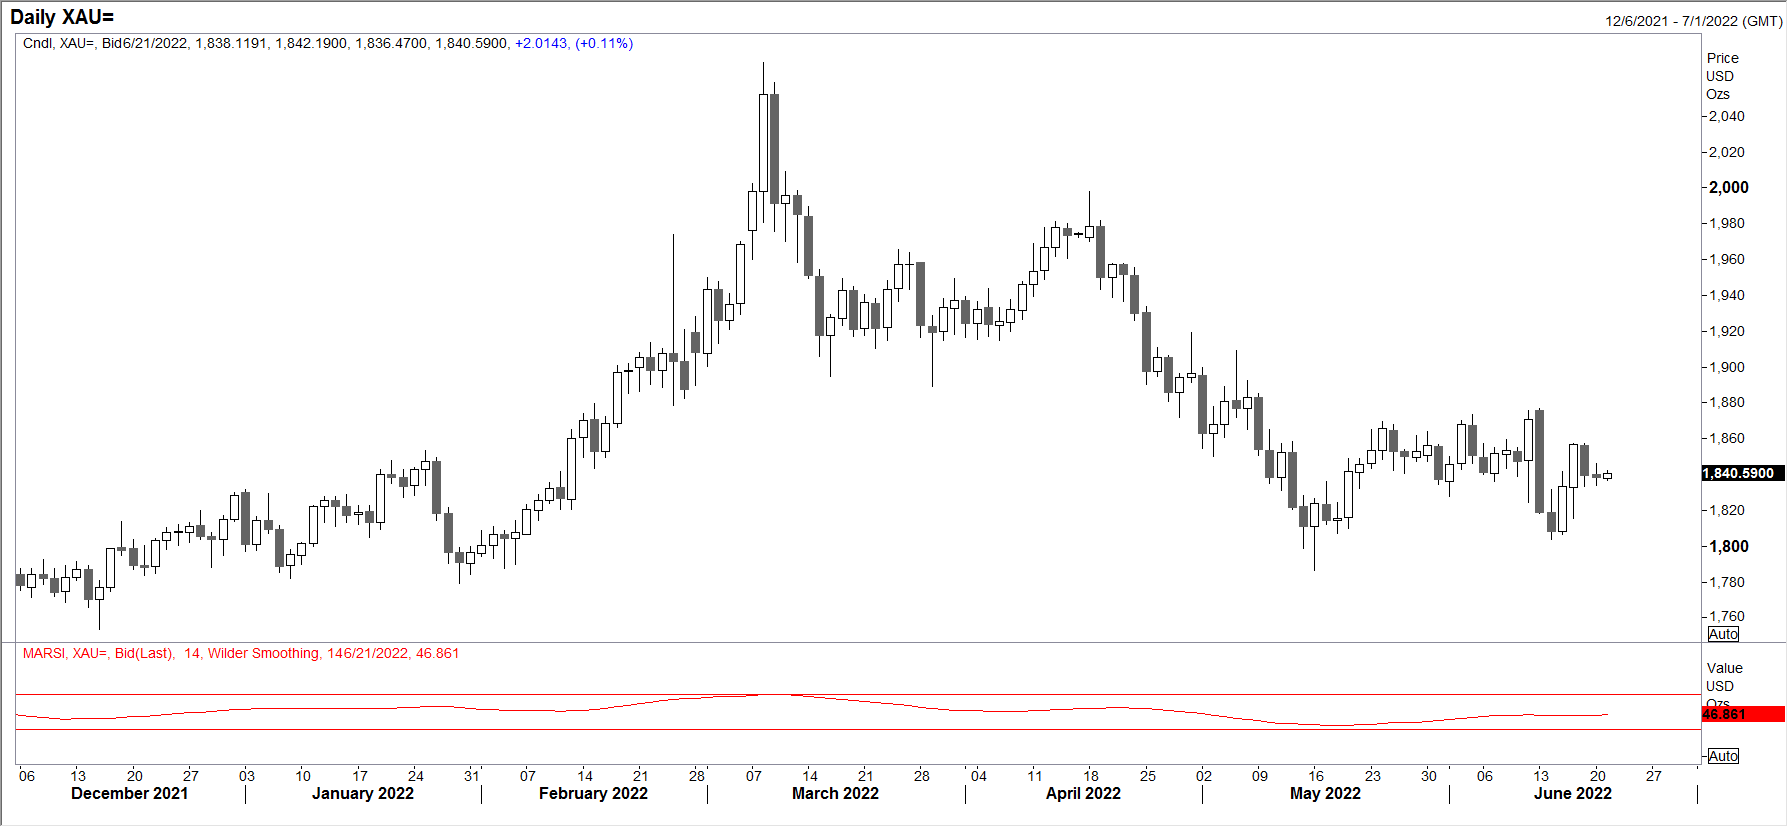
Task: Select the Daily XAU= chart title
Action: pos(62,17)
